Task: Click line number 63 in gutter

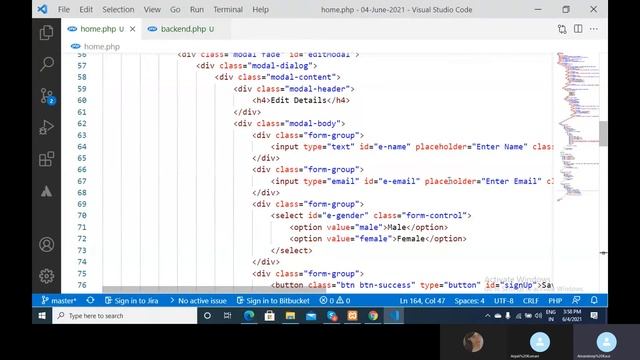Action: 82,135
